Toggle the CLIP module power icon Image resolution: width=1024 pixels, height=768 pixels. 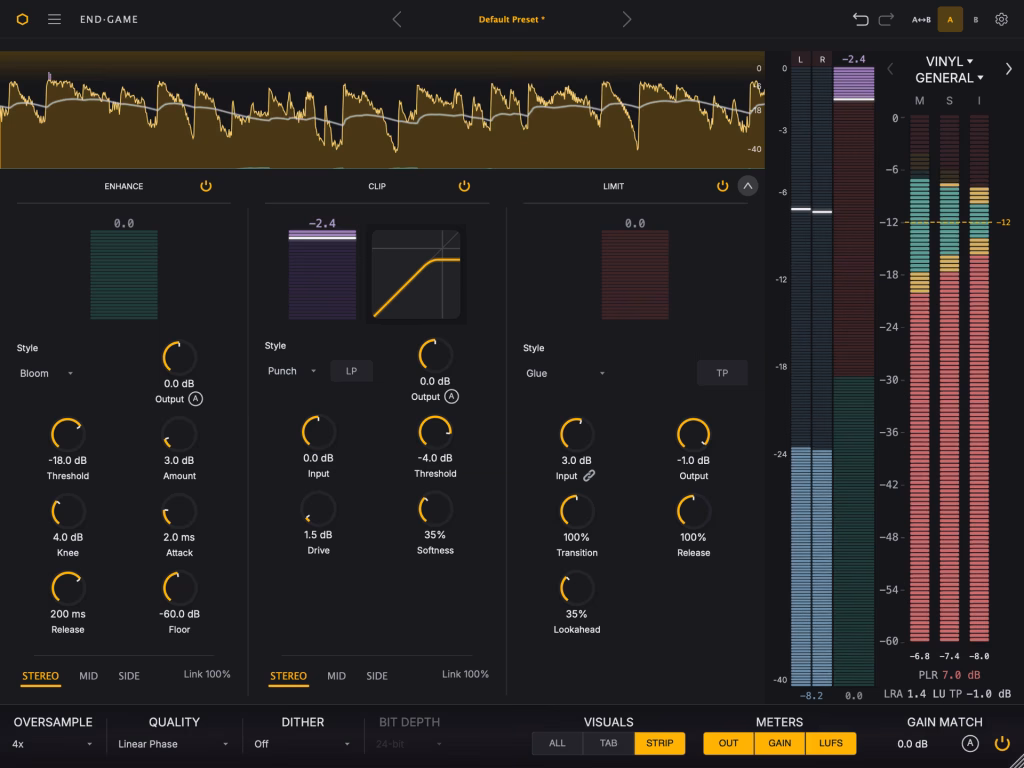[464, 186]
